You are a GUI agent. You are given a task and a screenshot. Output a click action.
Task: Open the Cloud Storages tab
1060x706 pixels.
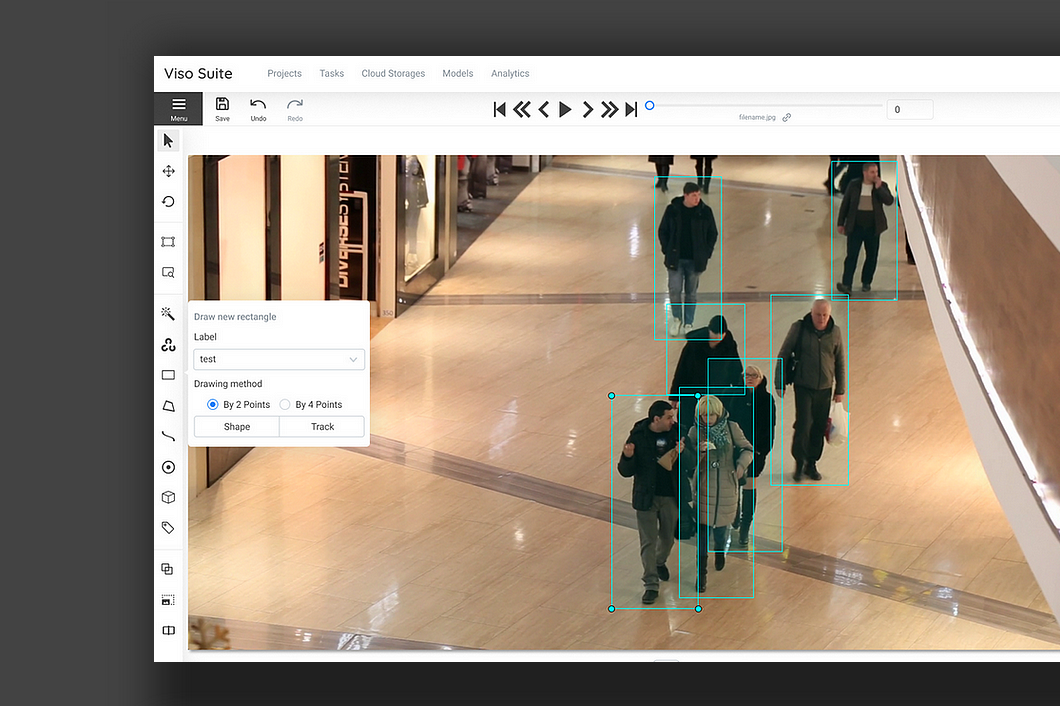tap(393, 73)
